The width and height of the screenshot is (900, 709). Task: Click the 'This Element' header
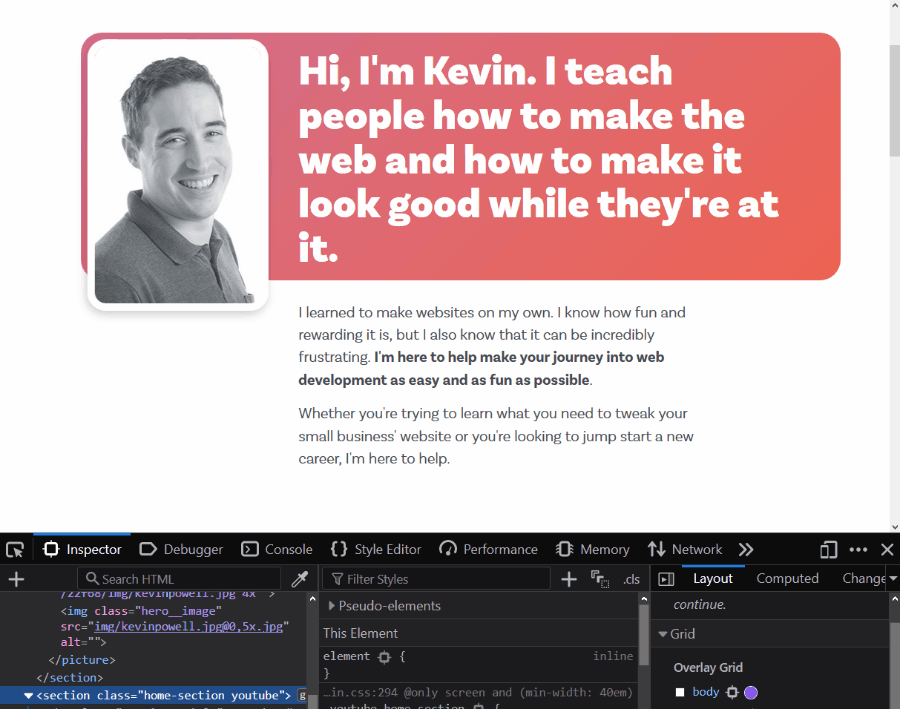[x=360, y=633]
